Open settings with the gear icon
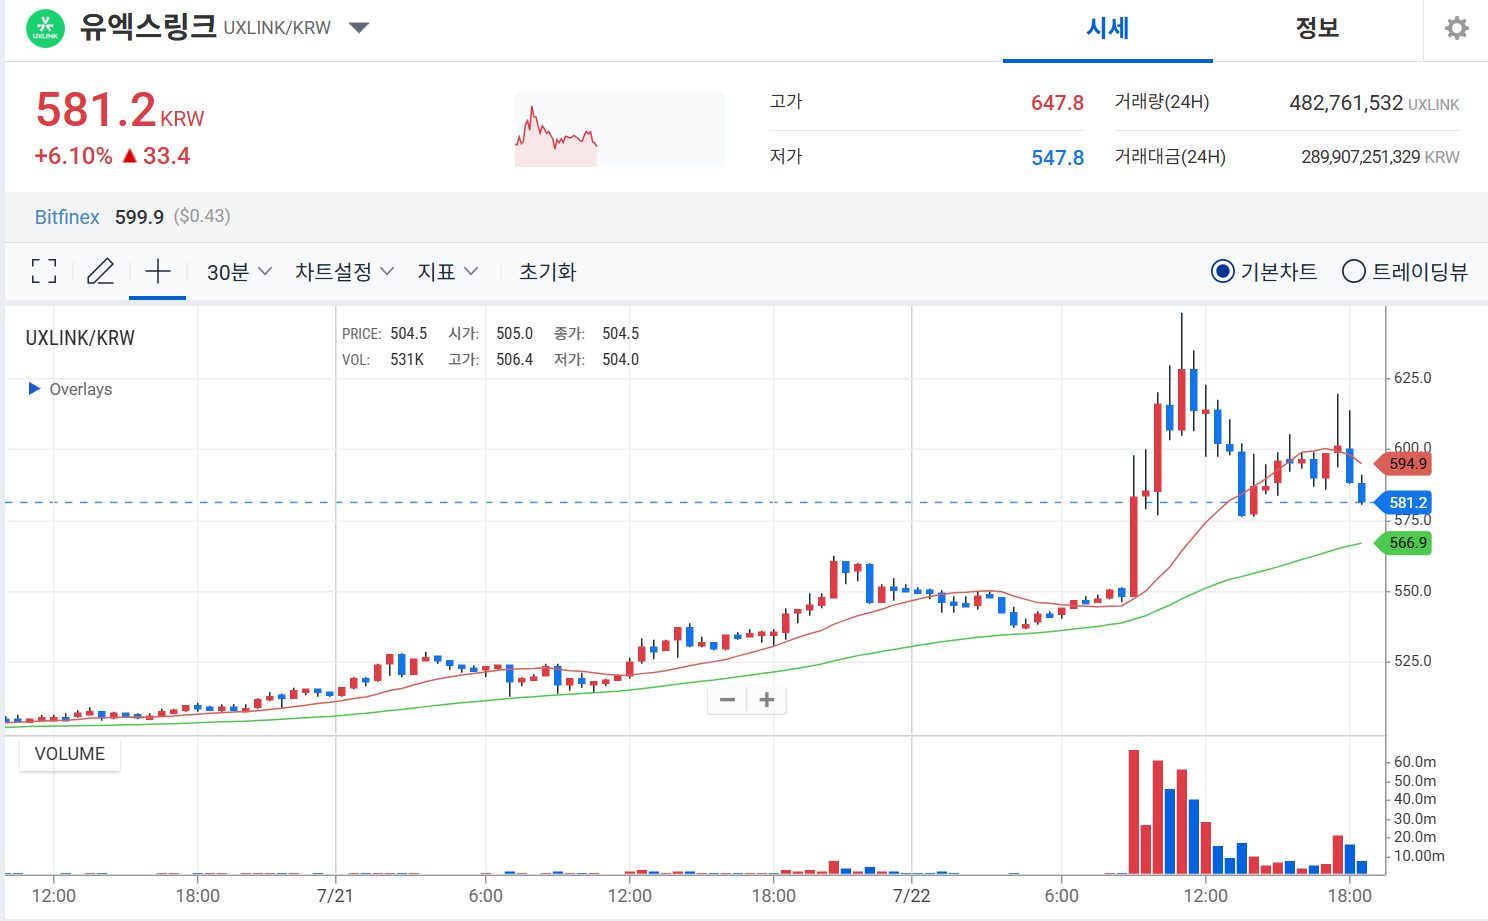 [1457, 28]
